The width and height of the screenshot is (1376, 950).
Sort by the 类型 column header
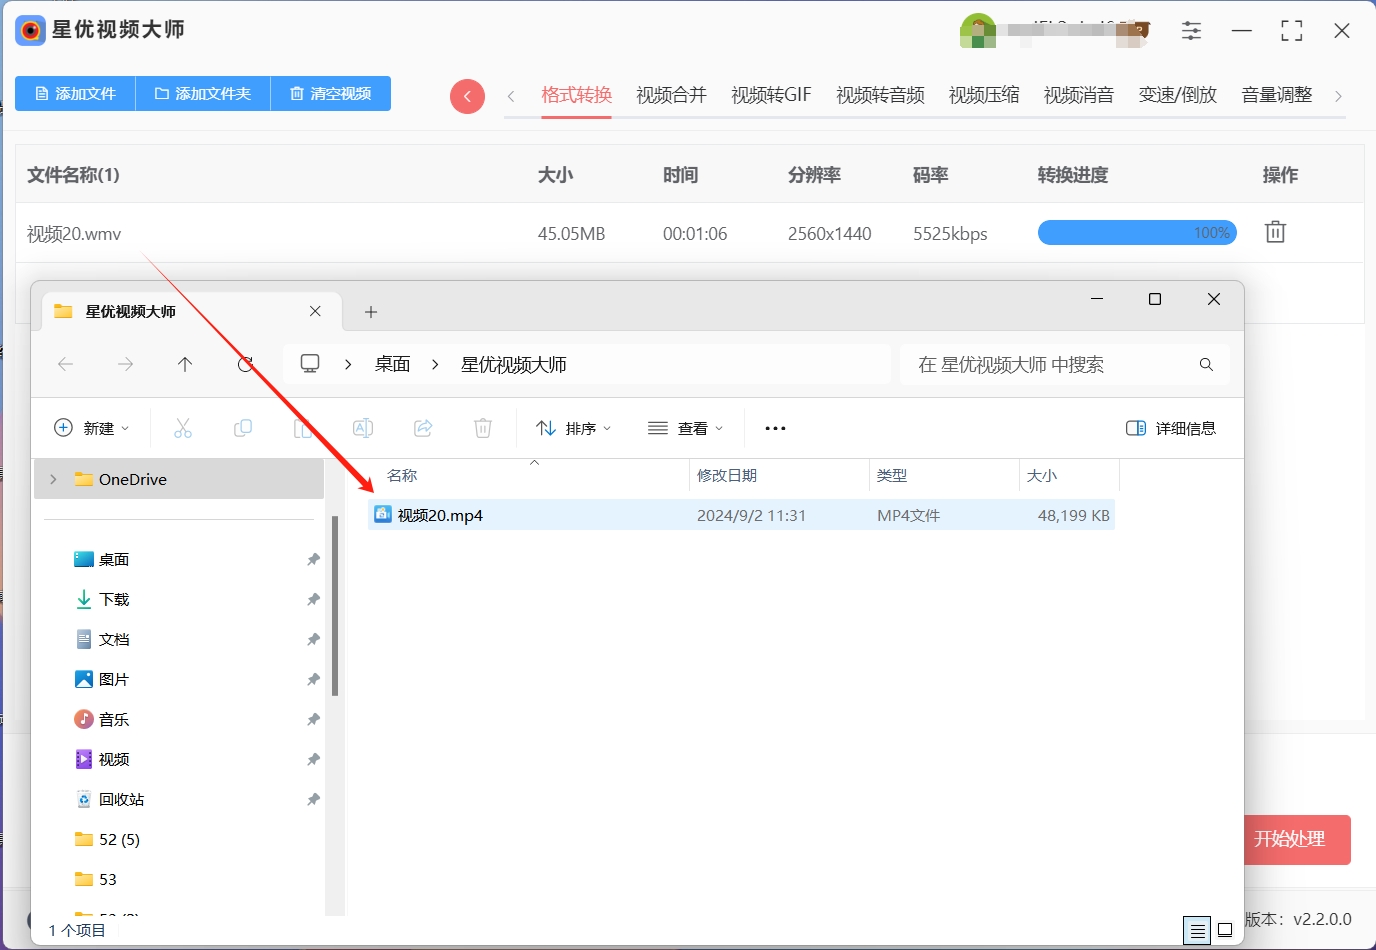[892, 476]
